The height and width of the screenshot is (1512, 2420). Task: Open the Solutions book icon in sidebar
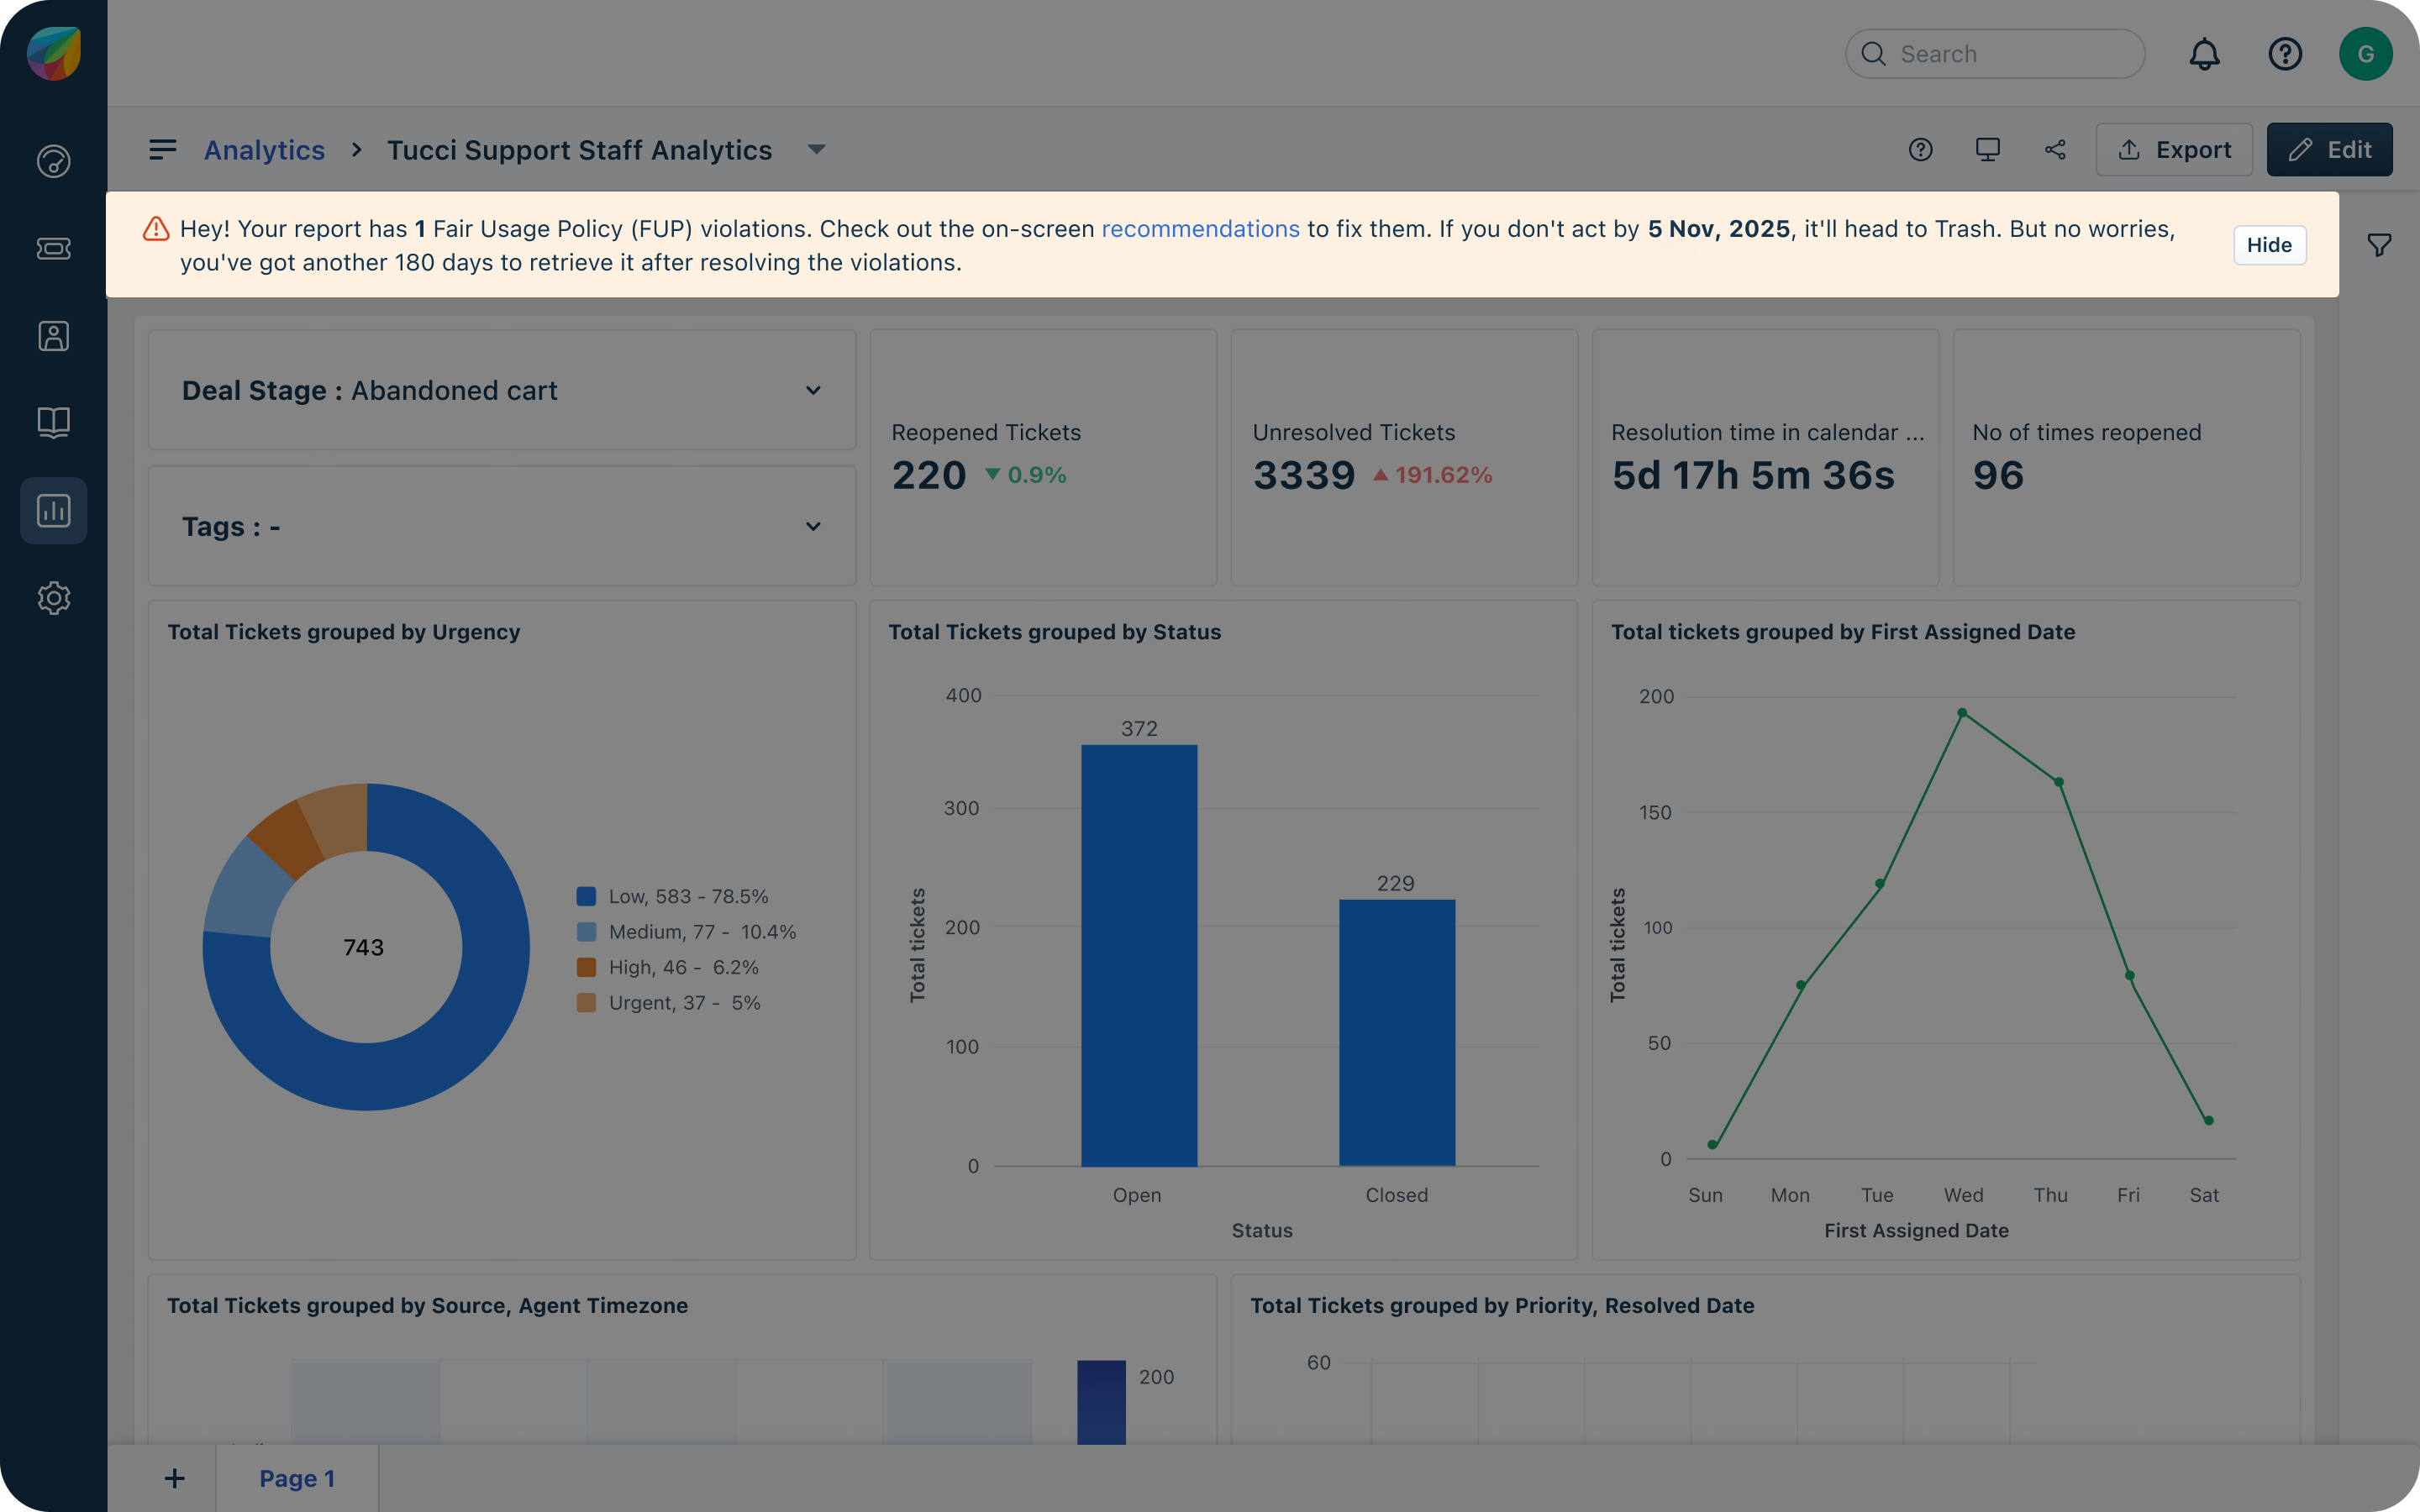click(x=53, y=422)
